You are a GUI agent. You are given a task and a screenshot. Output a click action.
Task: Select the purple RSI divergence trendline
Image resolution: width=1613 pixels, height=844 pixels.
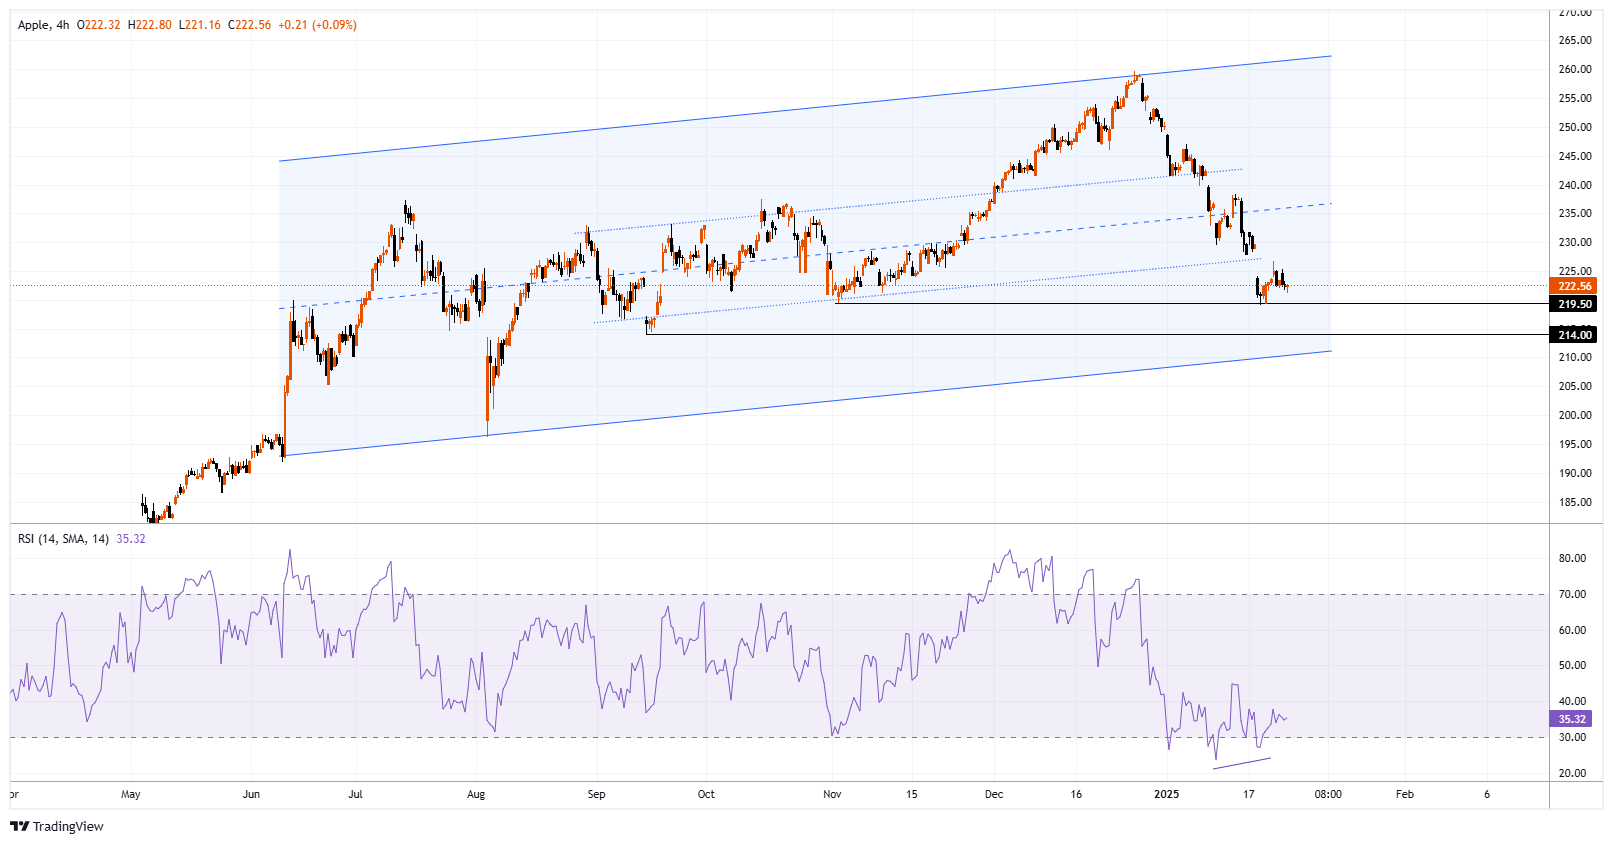pos(1242,764)
